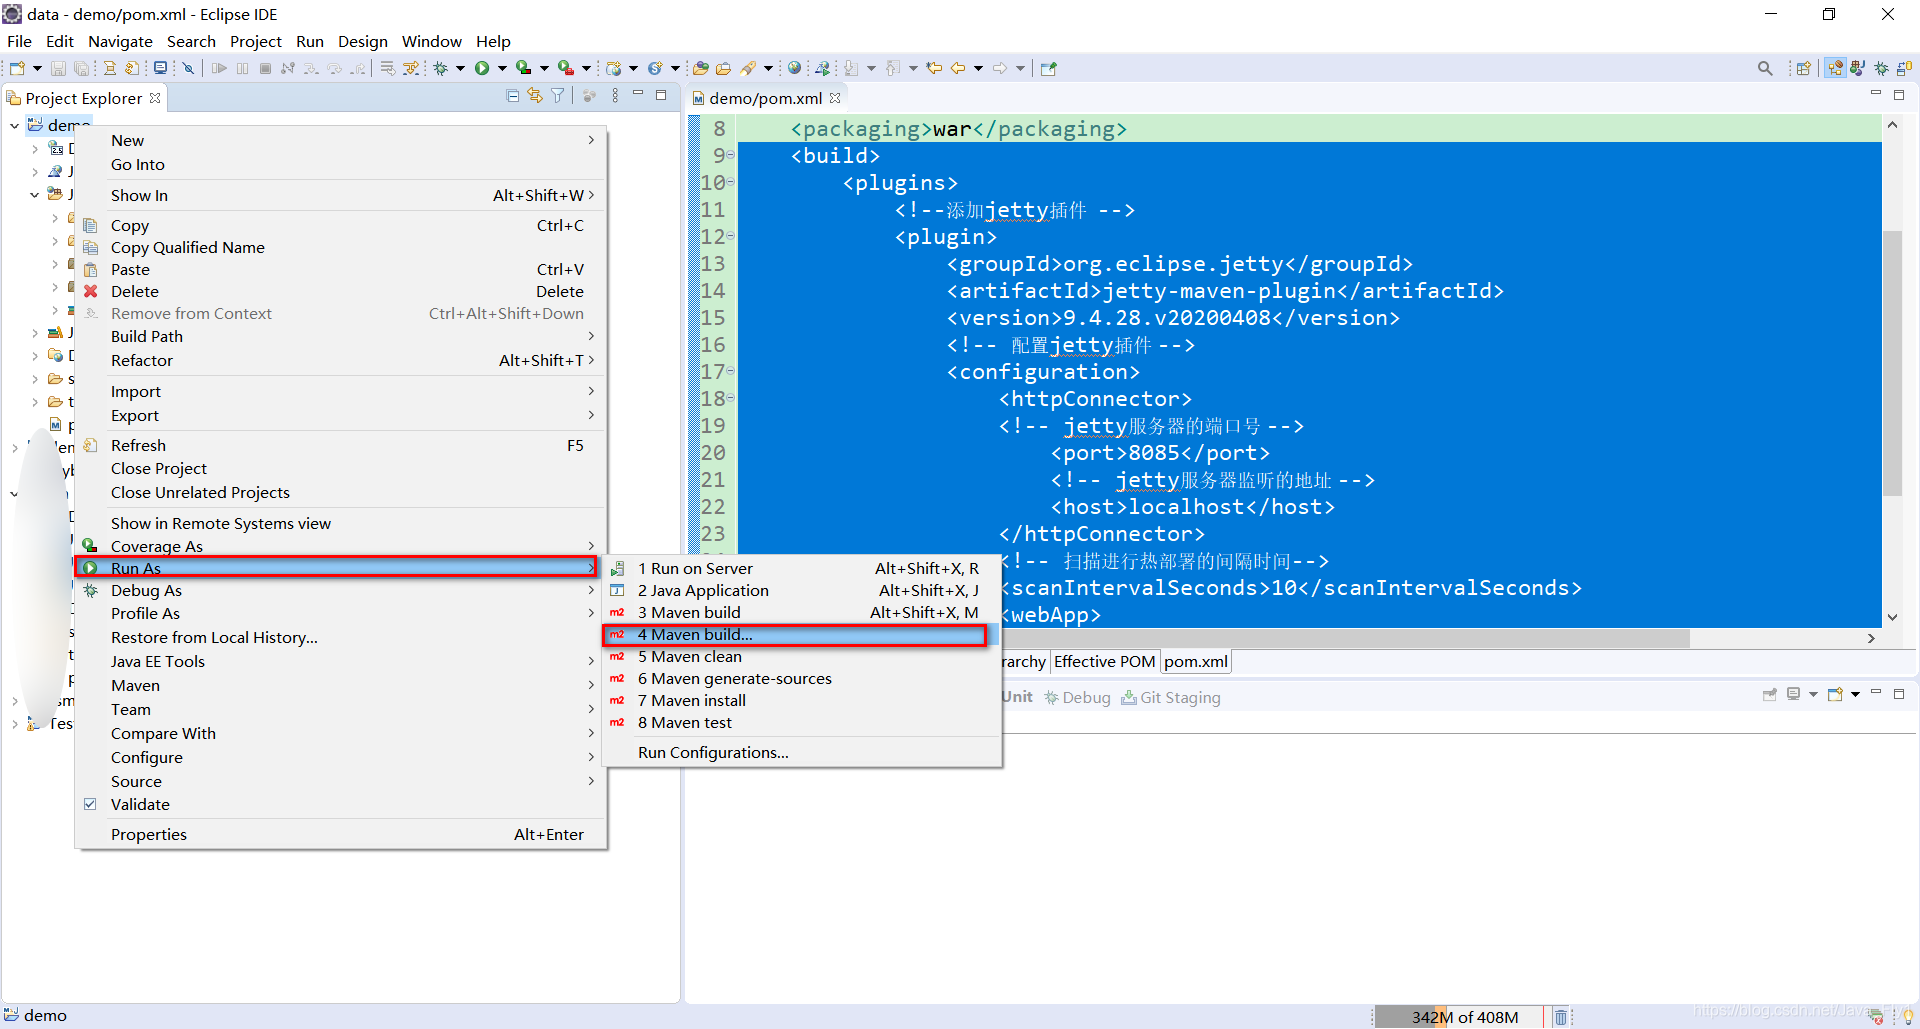Screen dimensions: 1920x1029
Task: Click the Back navigation arrow icon
Action: click(958, 68)
